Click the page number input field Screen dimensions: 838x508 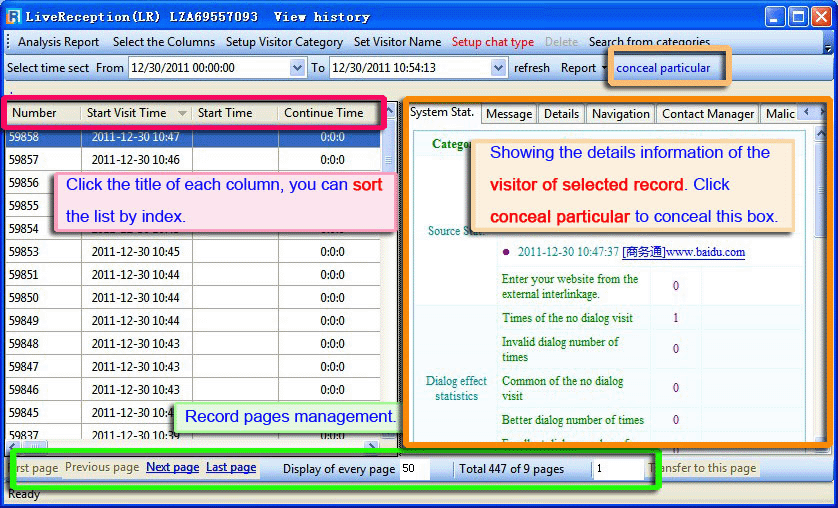(x=618, y=468)
